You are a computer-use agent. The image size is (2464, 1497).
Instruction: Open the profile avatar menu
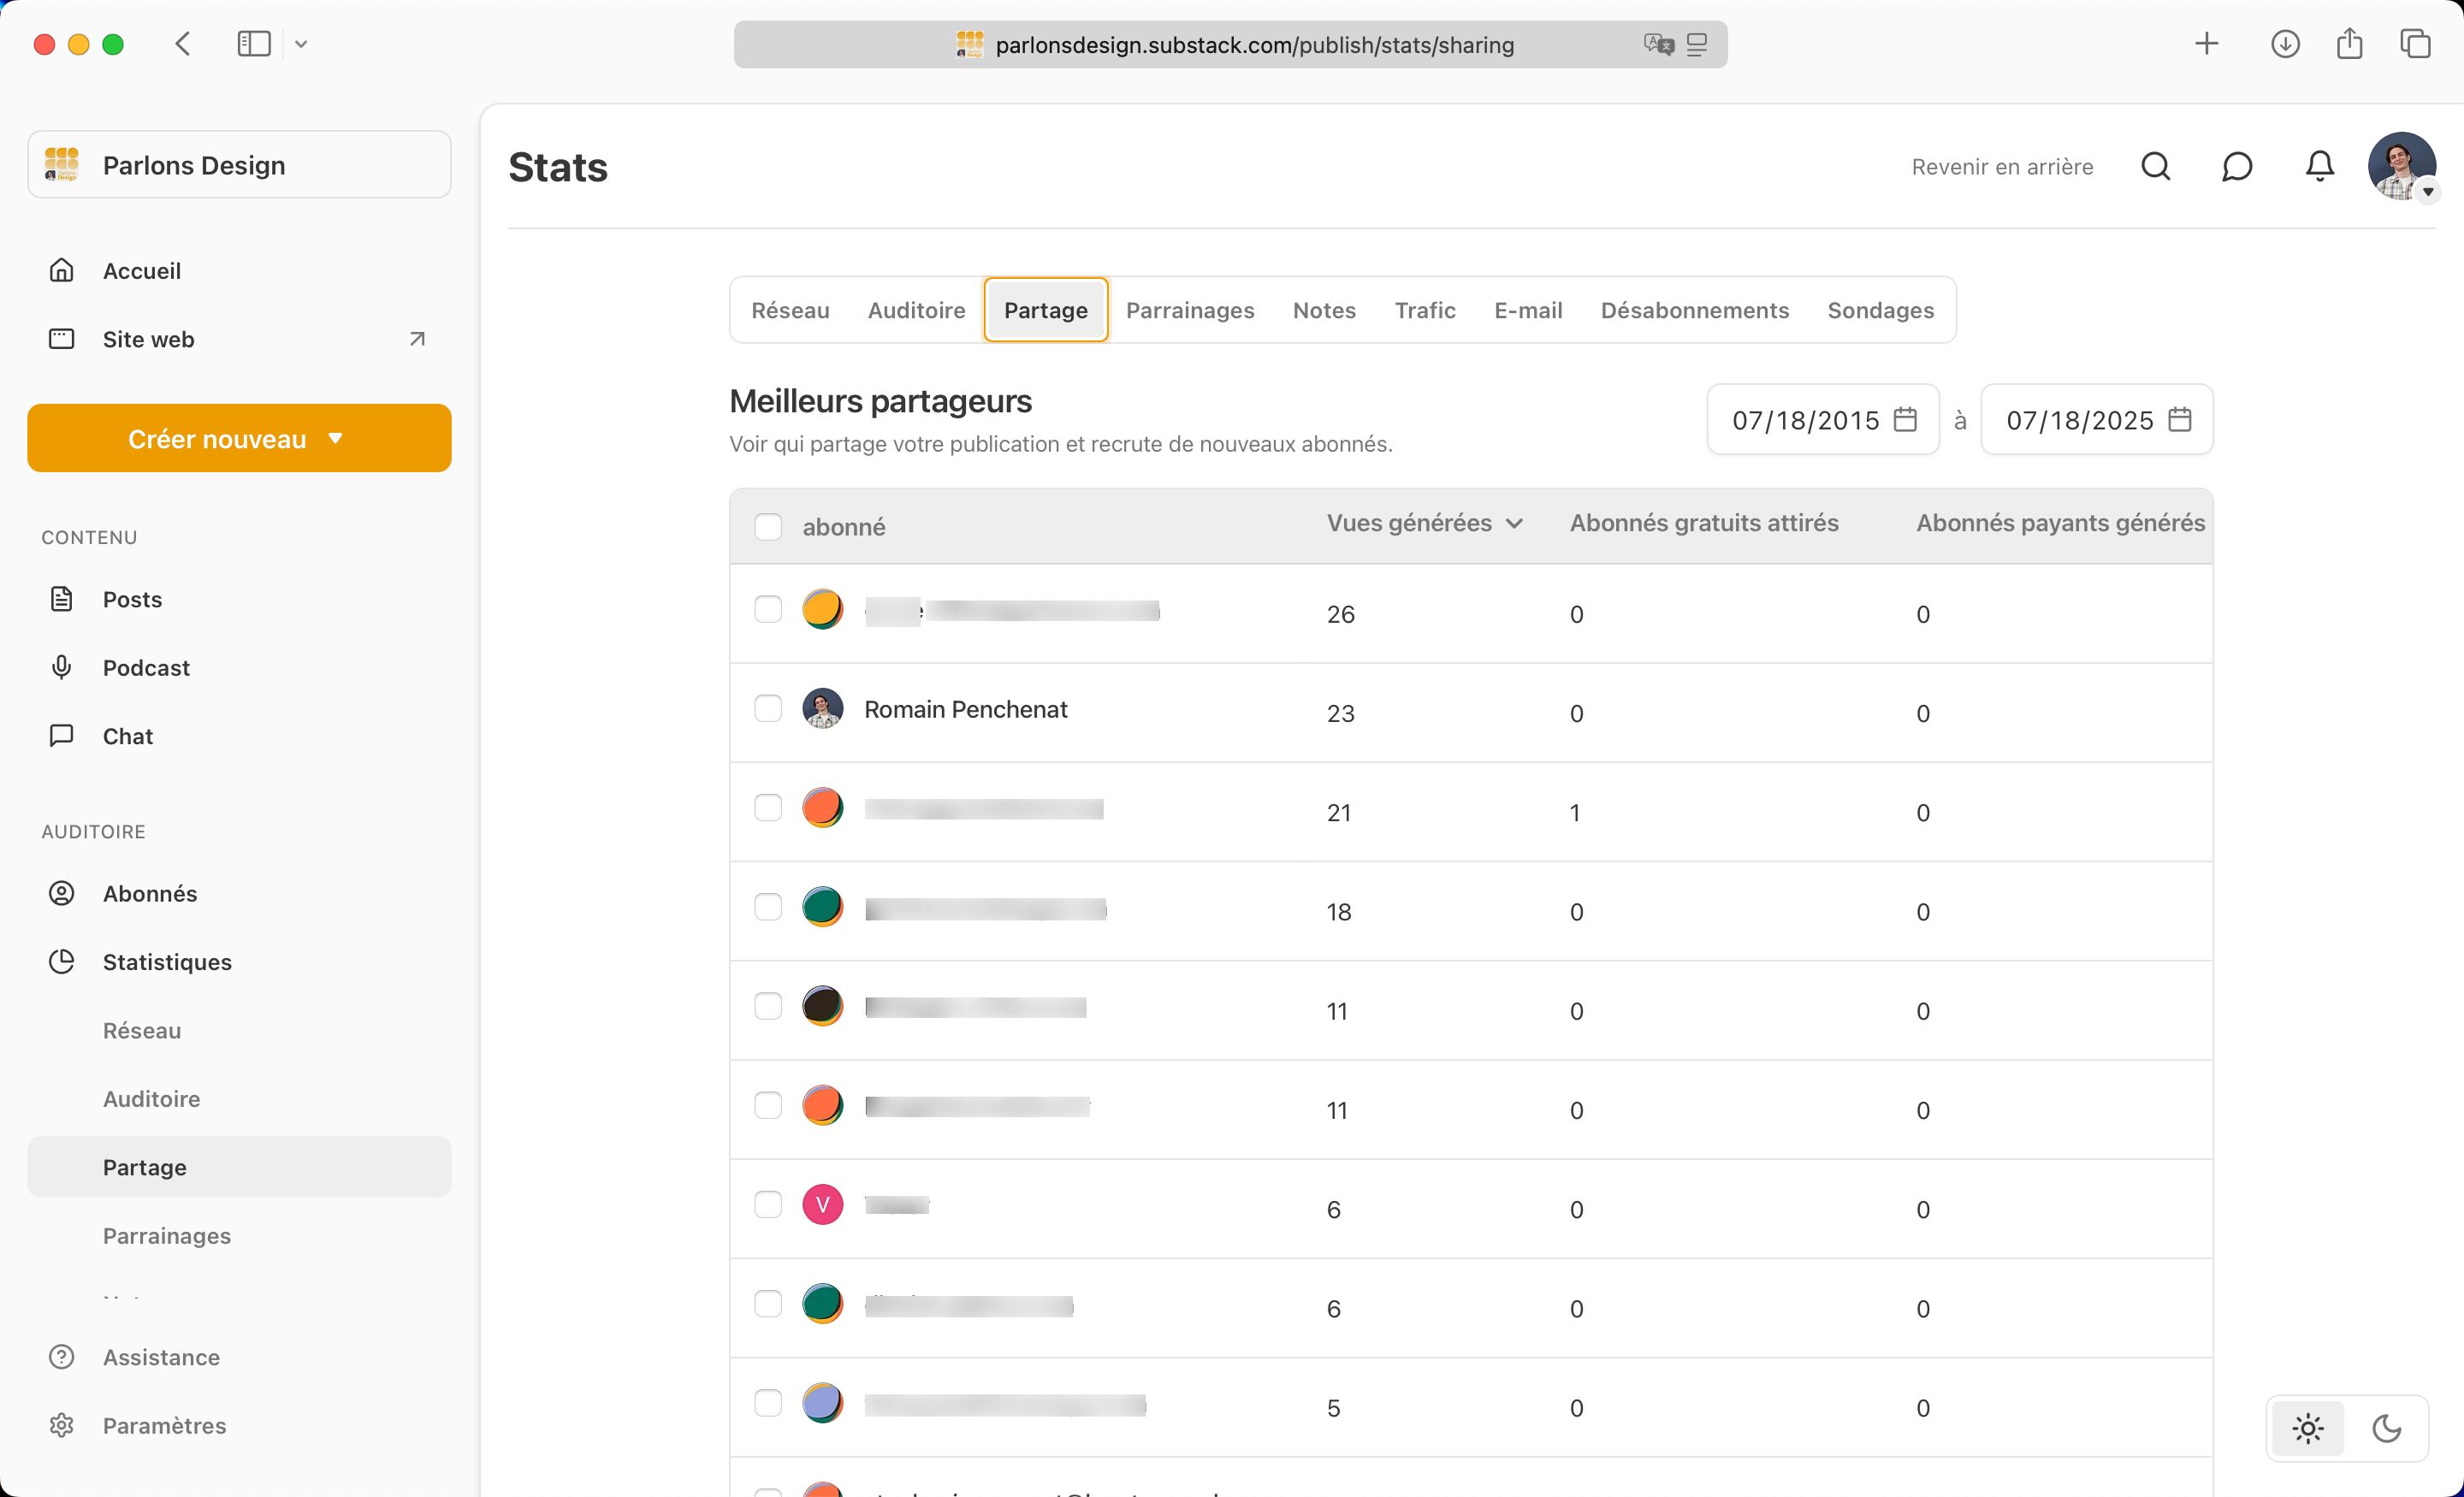[2401, 166]
